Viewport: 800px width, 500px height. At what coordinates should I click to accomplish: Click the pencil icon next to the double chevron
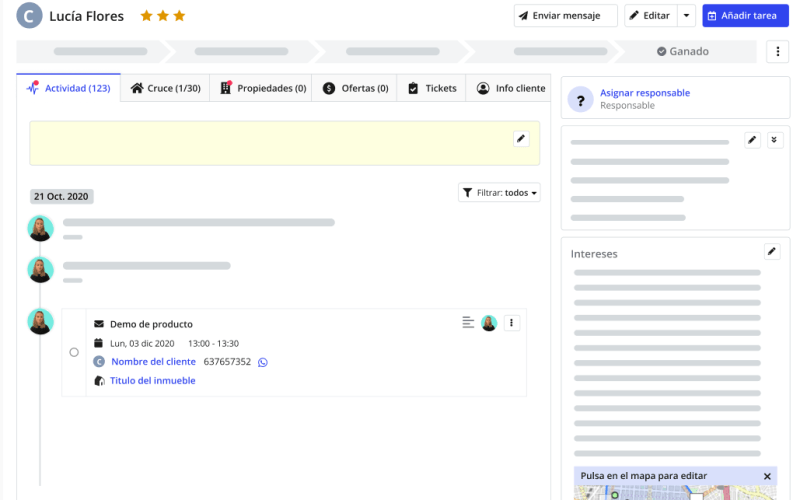(753, 140)
